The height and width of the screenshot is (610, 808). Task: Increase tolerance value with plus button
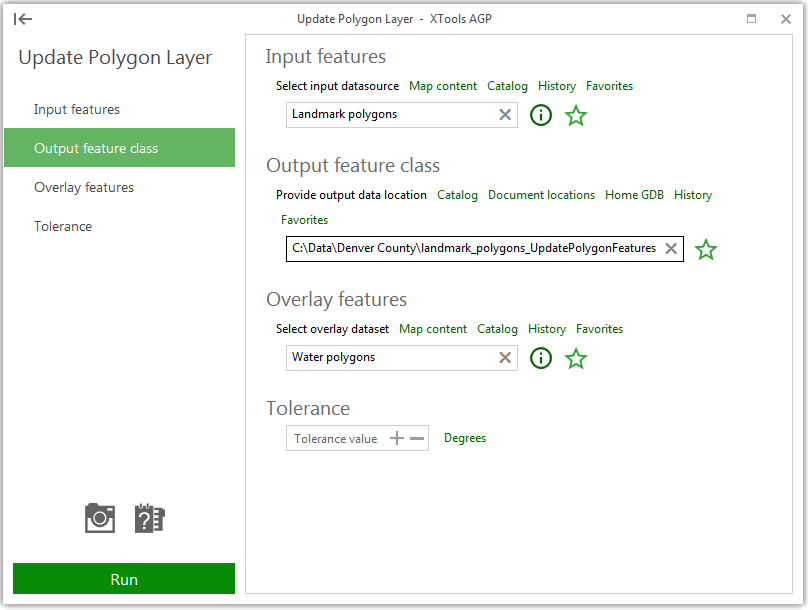point(397,439)
